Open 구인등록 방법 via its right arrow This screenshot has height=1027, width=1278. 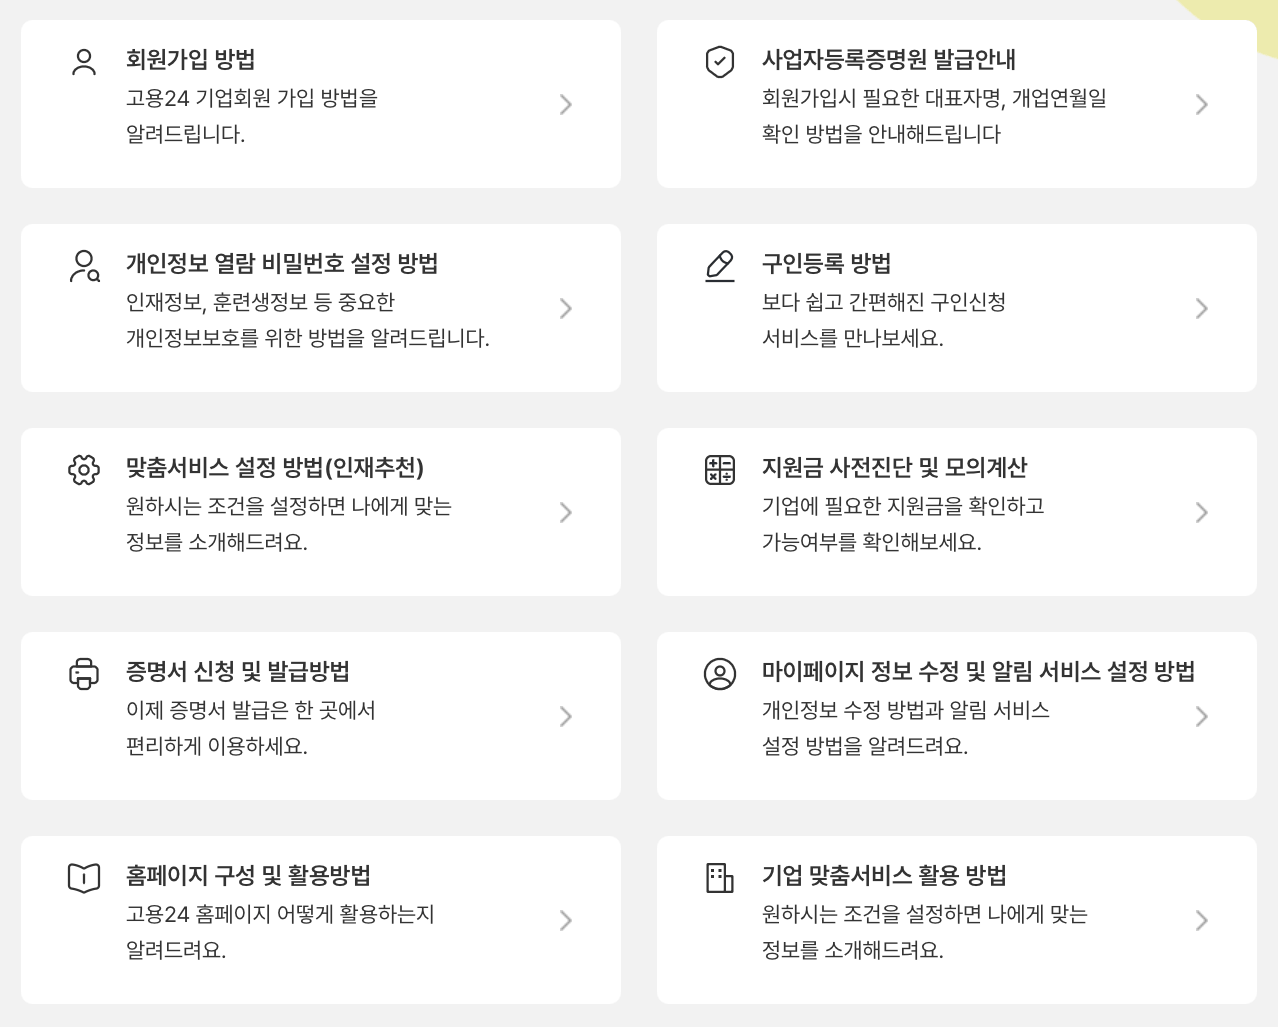[x=1202, y=308]
